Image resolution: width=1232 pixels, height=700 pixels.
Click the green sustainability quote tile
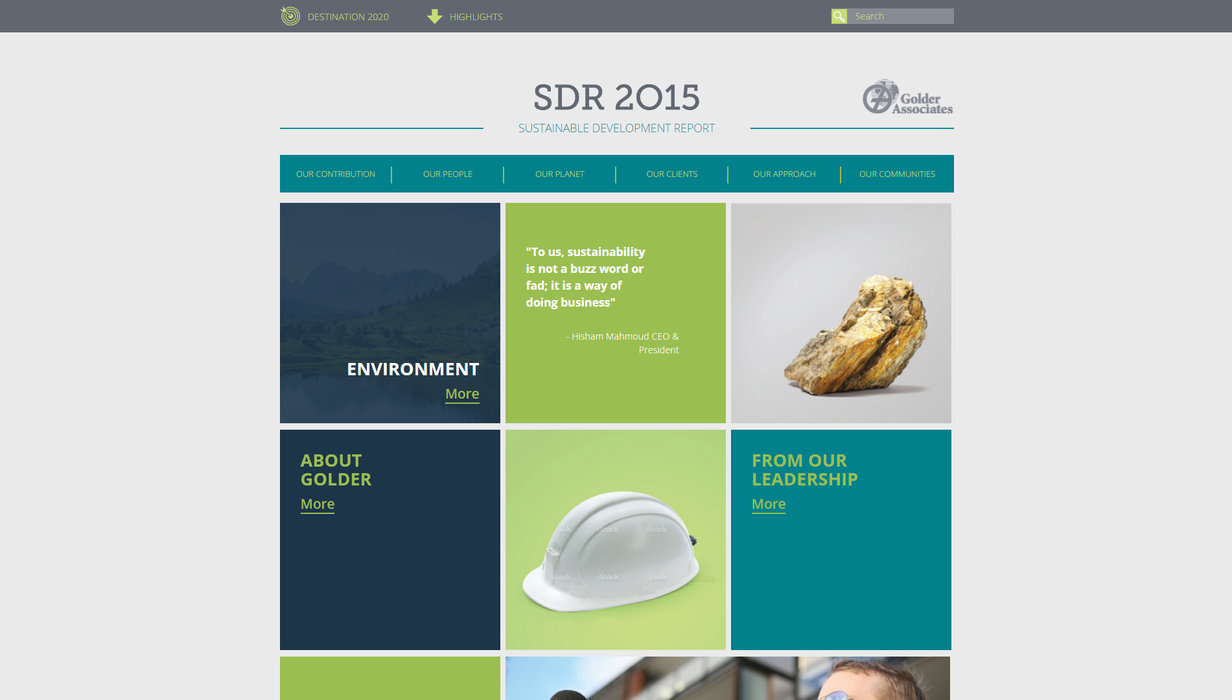pyautogui.click(x=615, y=313)
